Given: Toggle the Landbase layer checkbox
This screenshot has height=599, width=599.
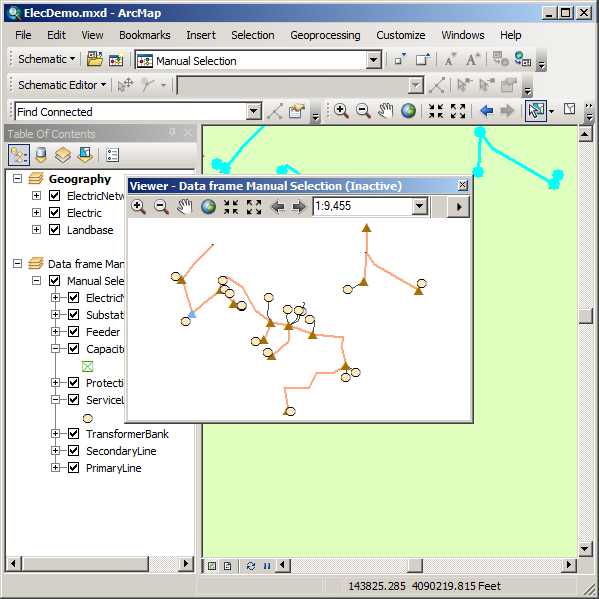Looking at the screenshot, I should pyautogui.click(x=55, y=230).
